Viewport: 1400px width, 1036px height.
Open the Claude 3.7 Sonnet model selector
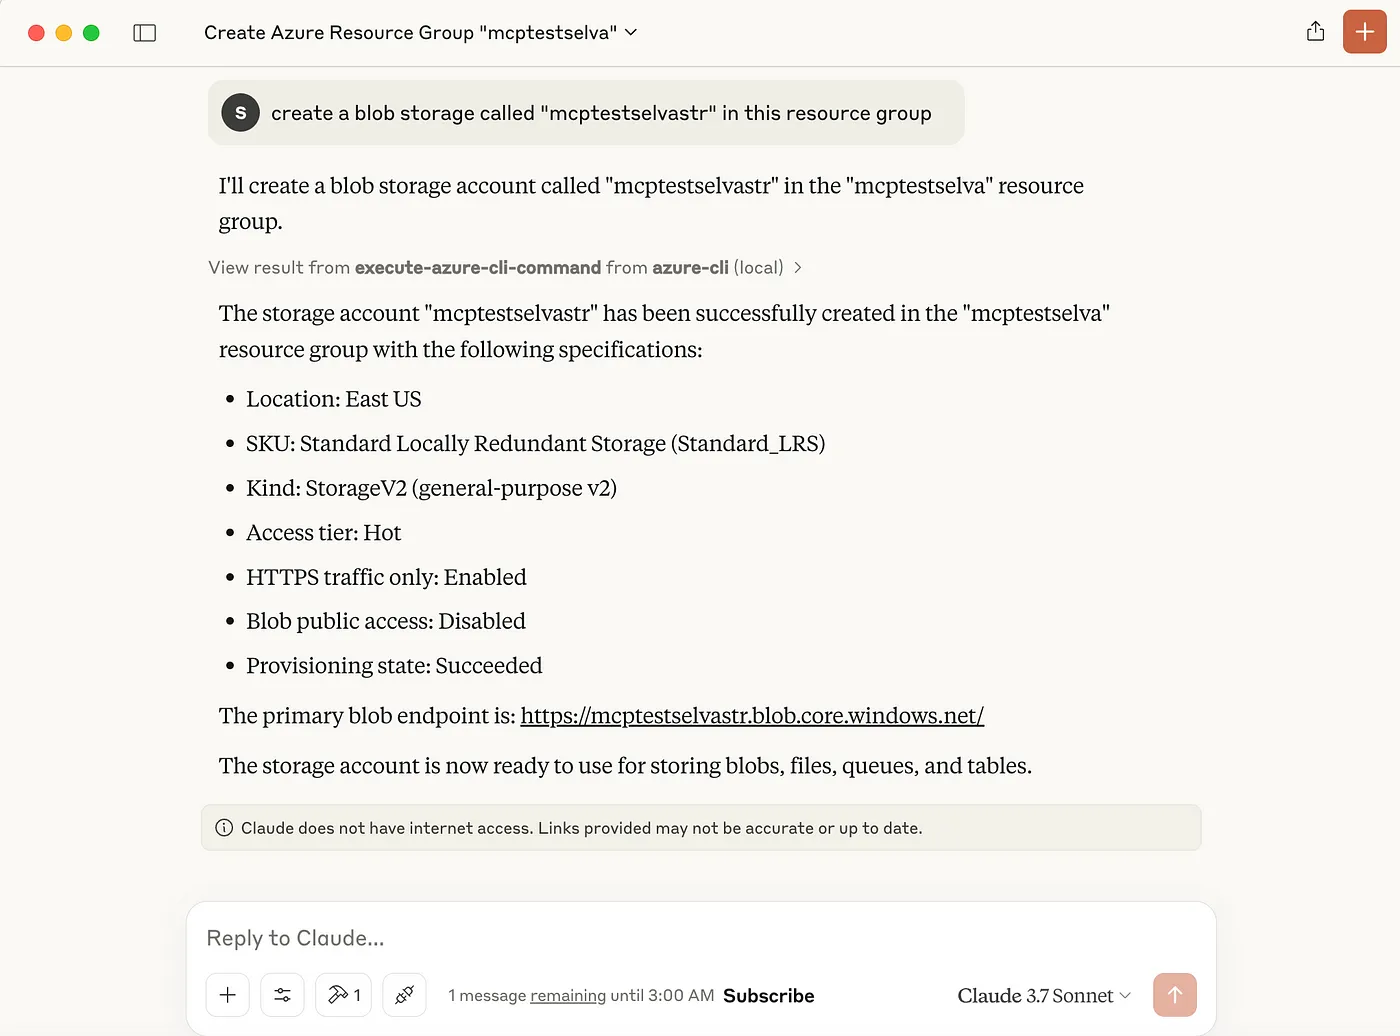(1044, 996)
